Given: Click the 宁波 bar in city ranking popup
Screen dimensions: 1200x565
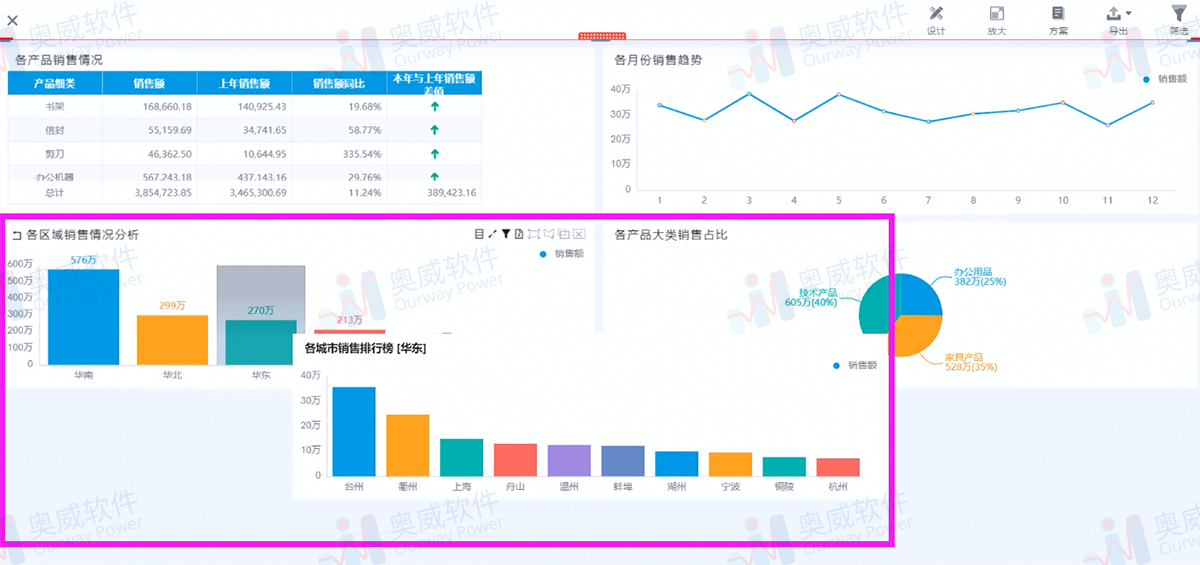Looking at the screenshot, I should (731, 464).
